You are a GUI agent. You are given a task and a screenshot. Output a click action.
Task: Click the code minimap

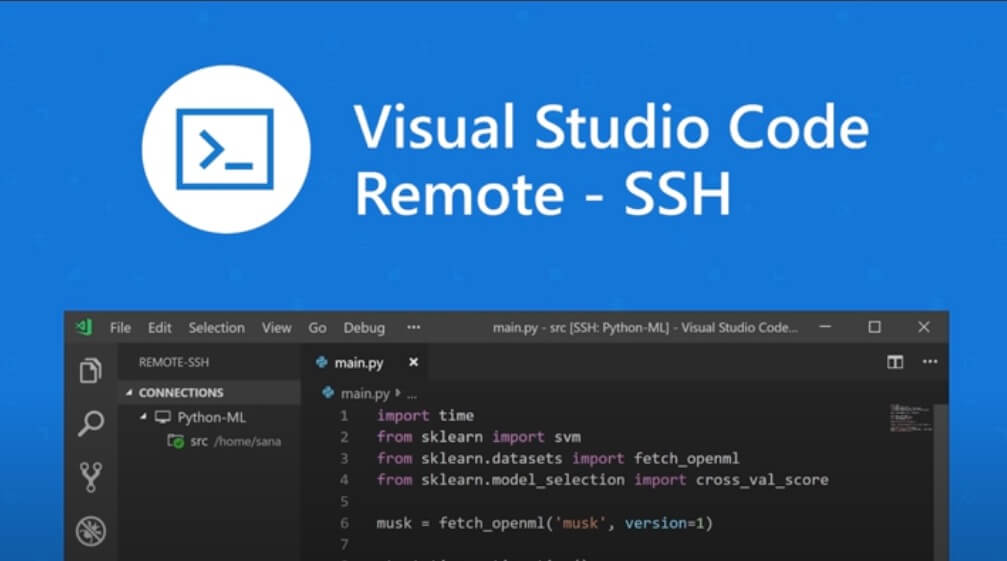910,418
